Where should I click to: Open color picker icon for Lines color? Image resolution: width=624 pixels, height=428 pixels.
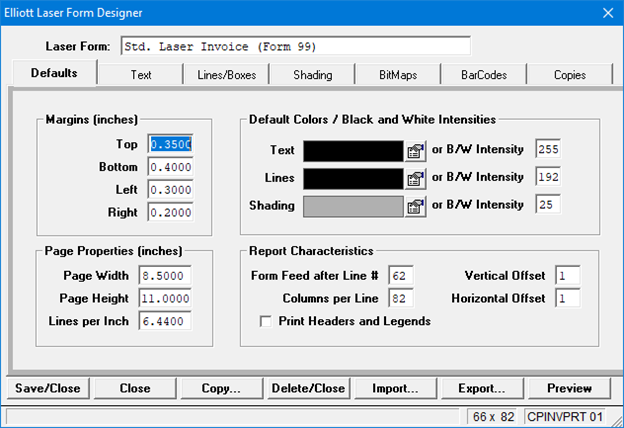[416, 179]
